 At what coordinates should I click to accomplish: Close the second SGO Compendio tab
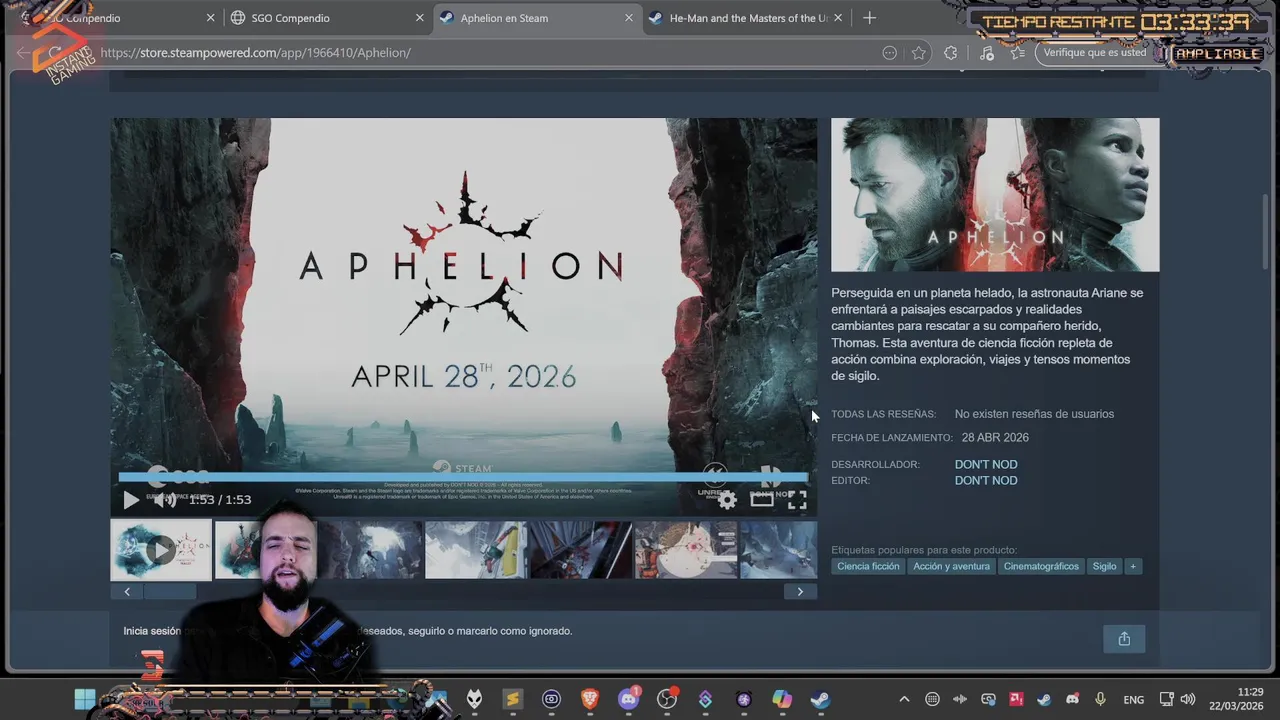420,18
